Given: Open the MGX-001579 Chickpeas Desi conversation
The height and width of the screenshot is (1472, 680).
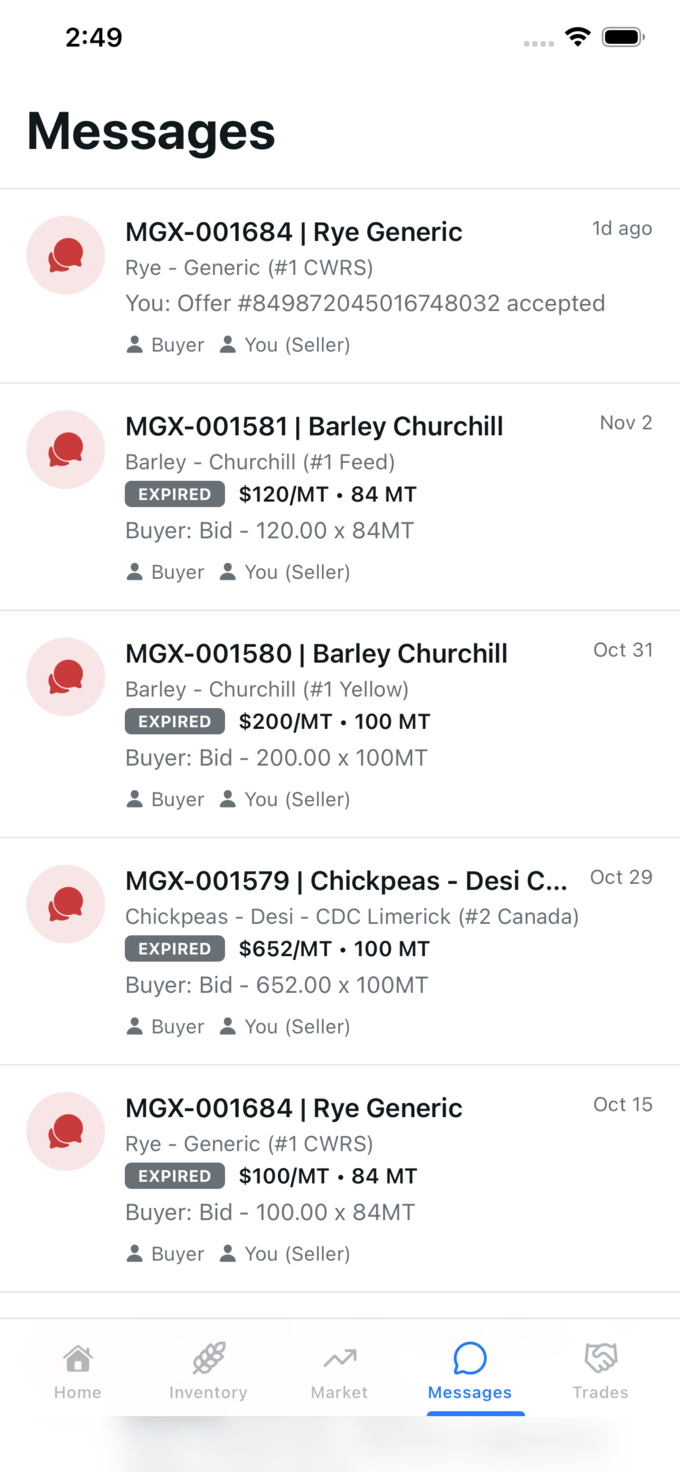Looking at the screenshot, I should pyautogui.click(x=340, y=945).
